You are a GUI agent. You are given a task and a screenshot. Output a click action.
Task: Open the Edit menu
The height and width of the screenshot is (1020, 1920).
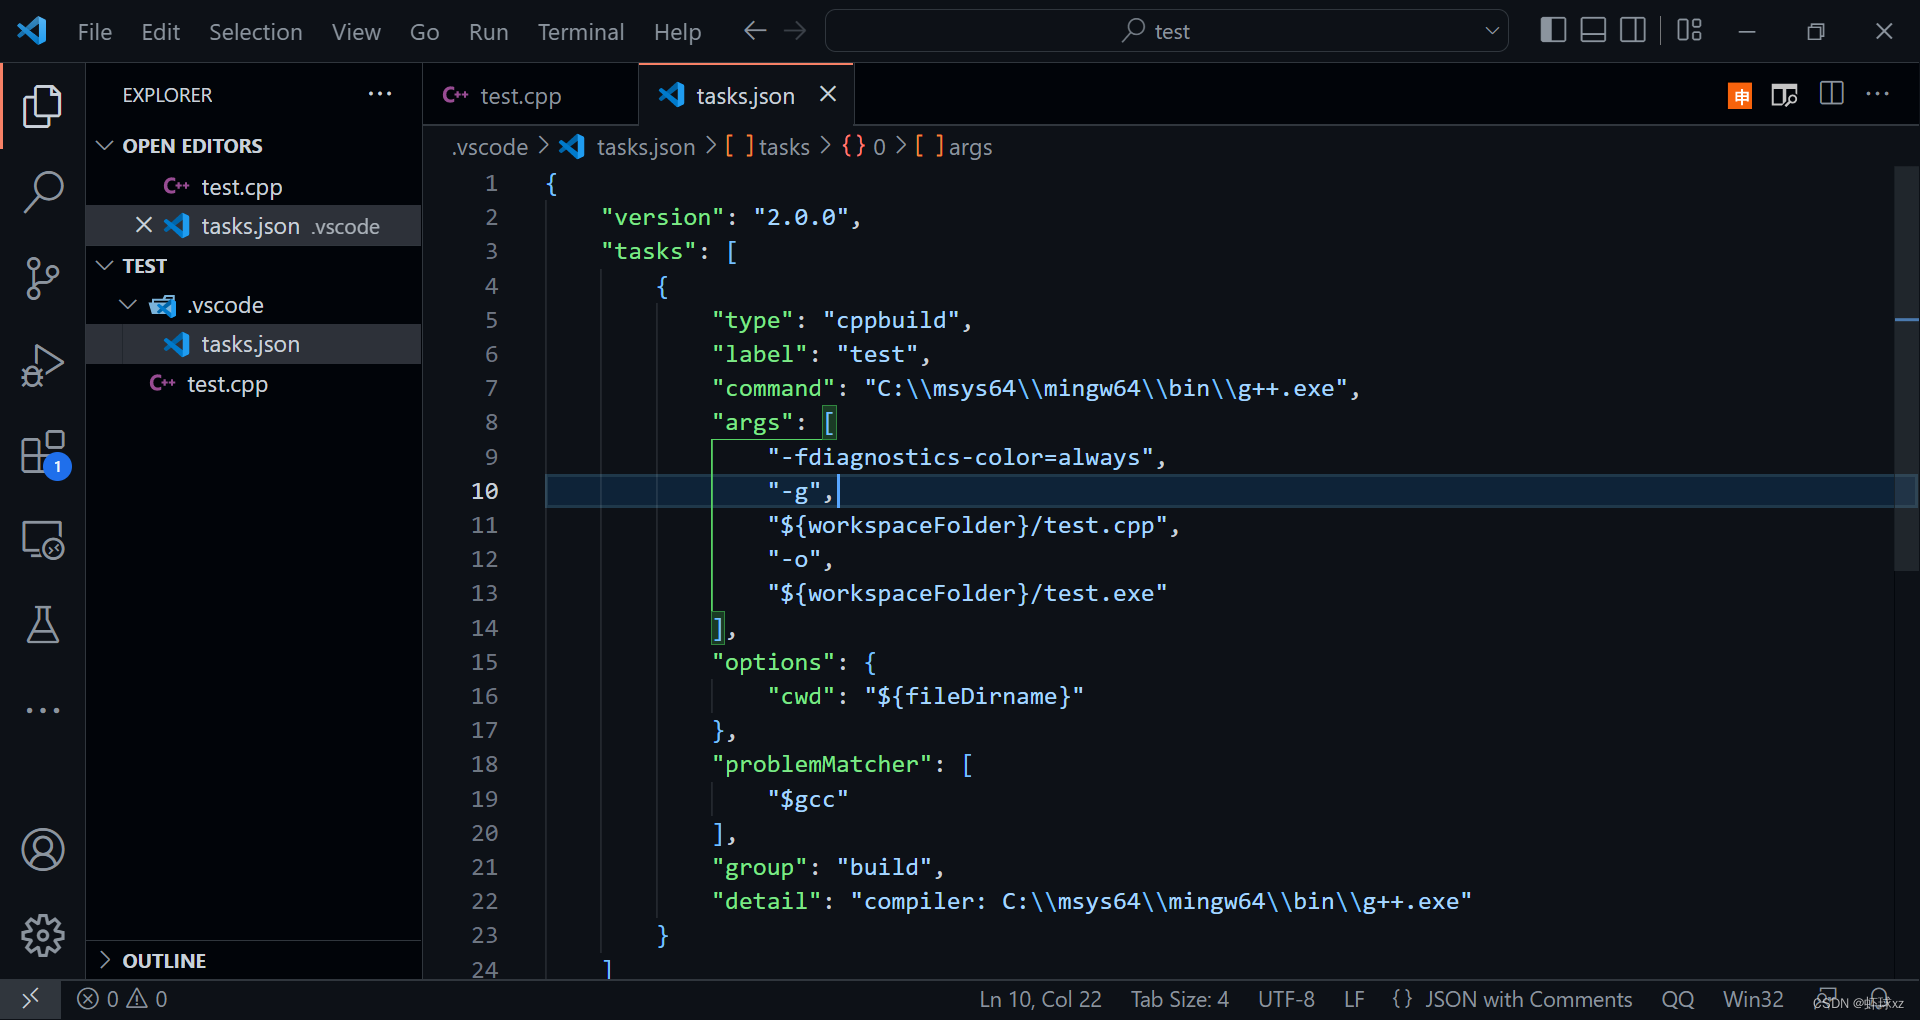click(x=160, y=32)
